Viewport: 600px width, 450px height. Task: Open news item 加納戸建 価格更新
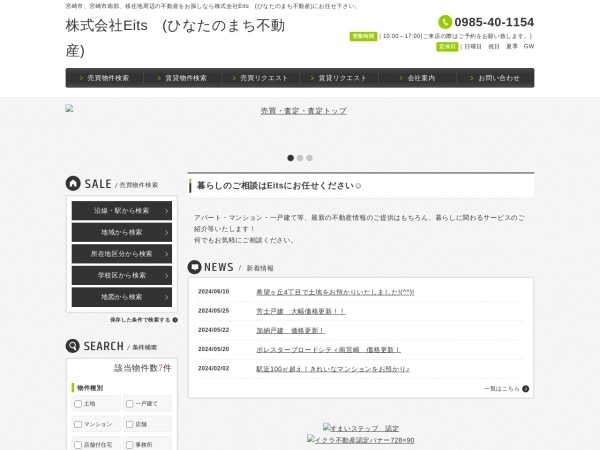[290, 331]
